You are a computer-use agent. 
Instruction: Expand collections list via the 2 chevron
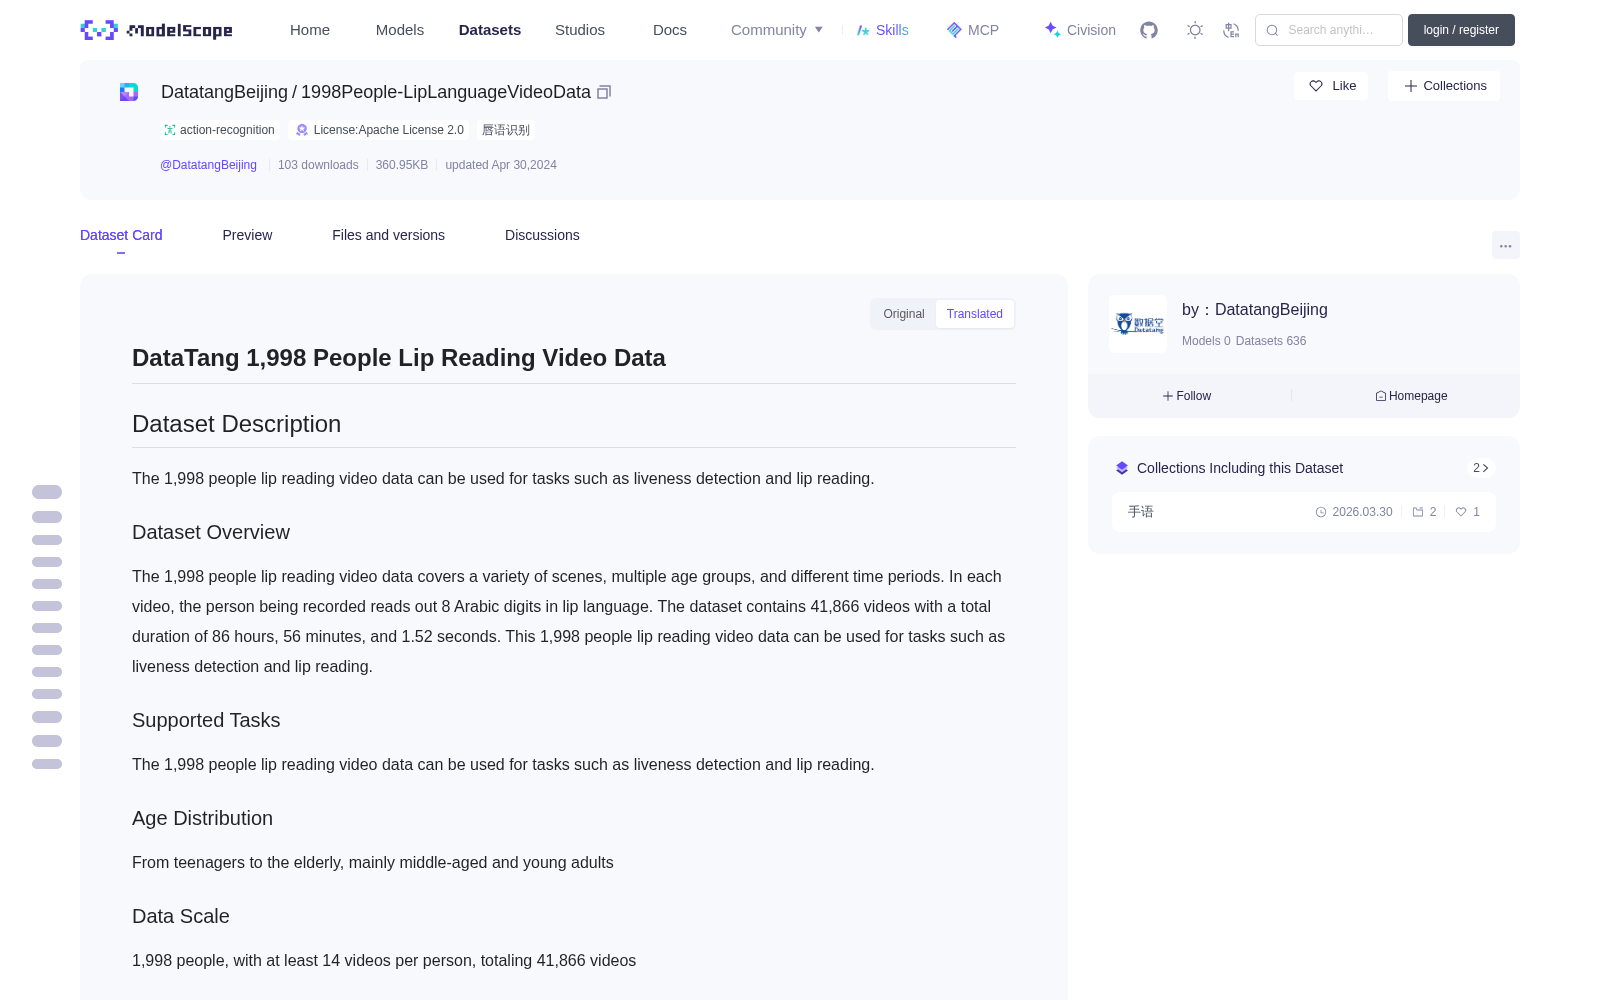(x=1481, y=468)
